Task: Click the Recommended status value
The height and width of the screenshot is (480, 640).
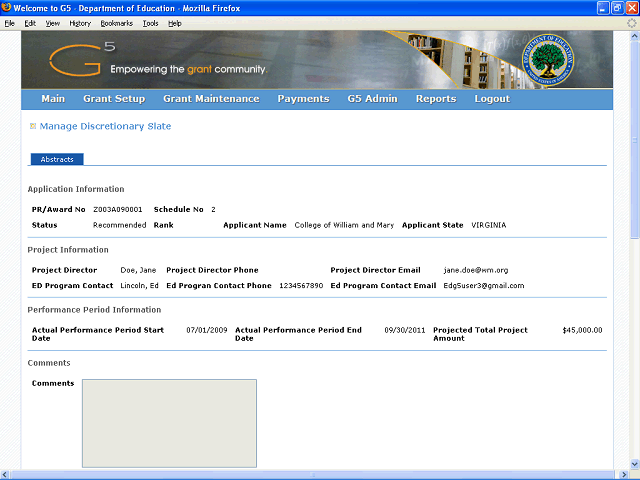Action: (120, 225)
